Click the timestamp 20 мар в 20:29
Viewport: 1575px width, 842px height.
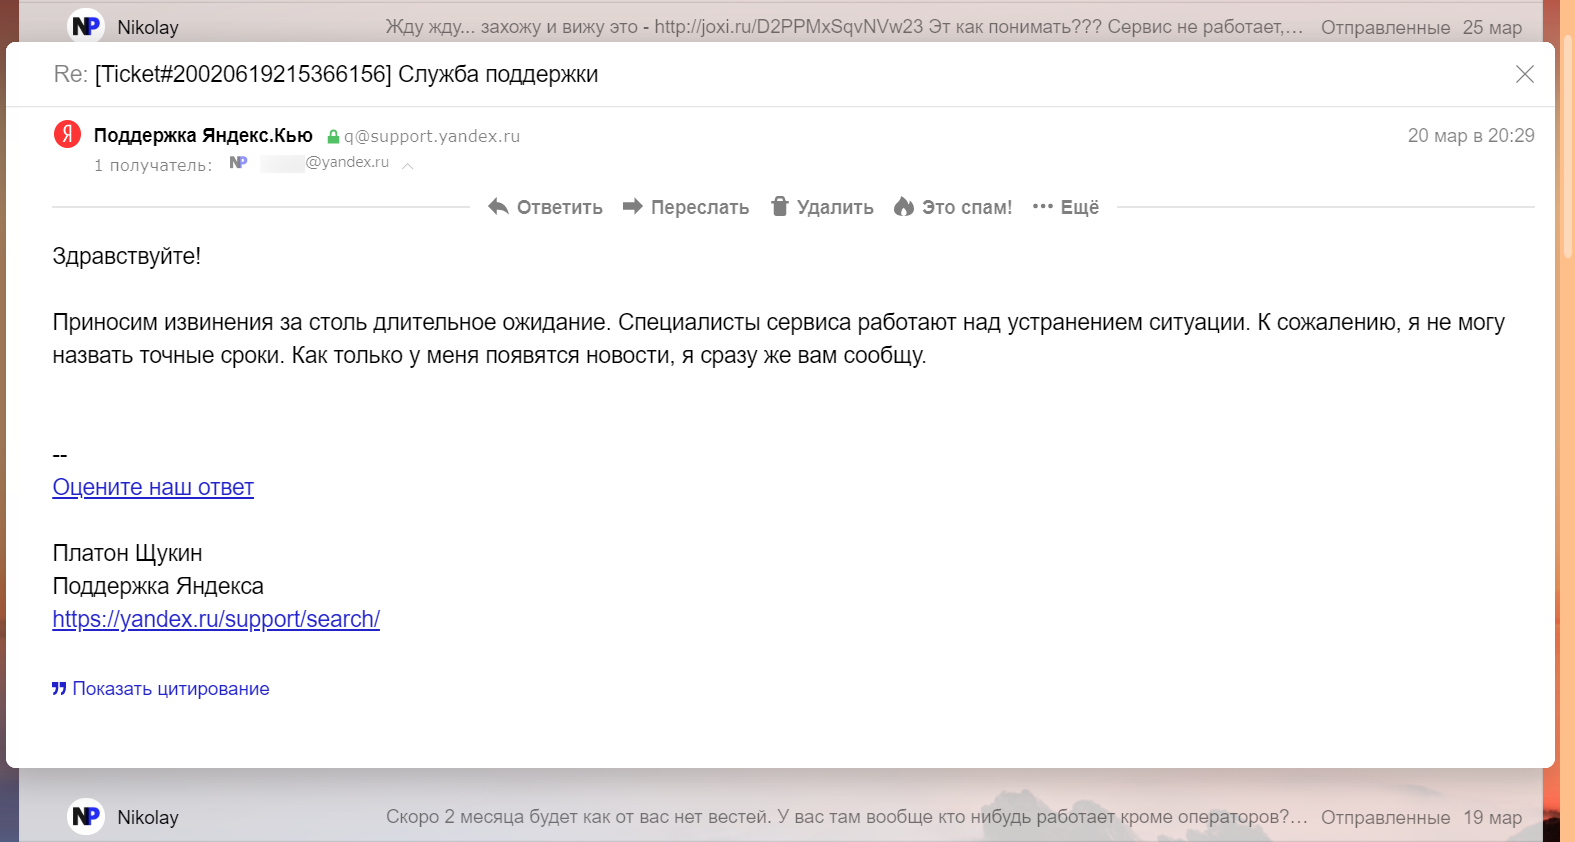pyautogui.click(x=1471, y=135)
